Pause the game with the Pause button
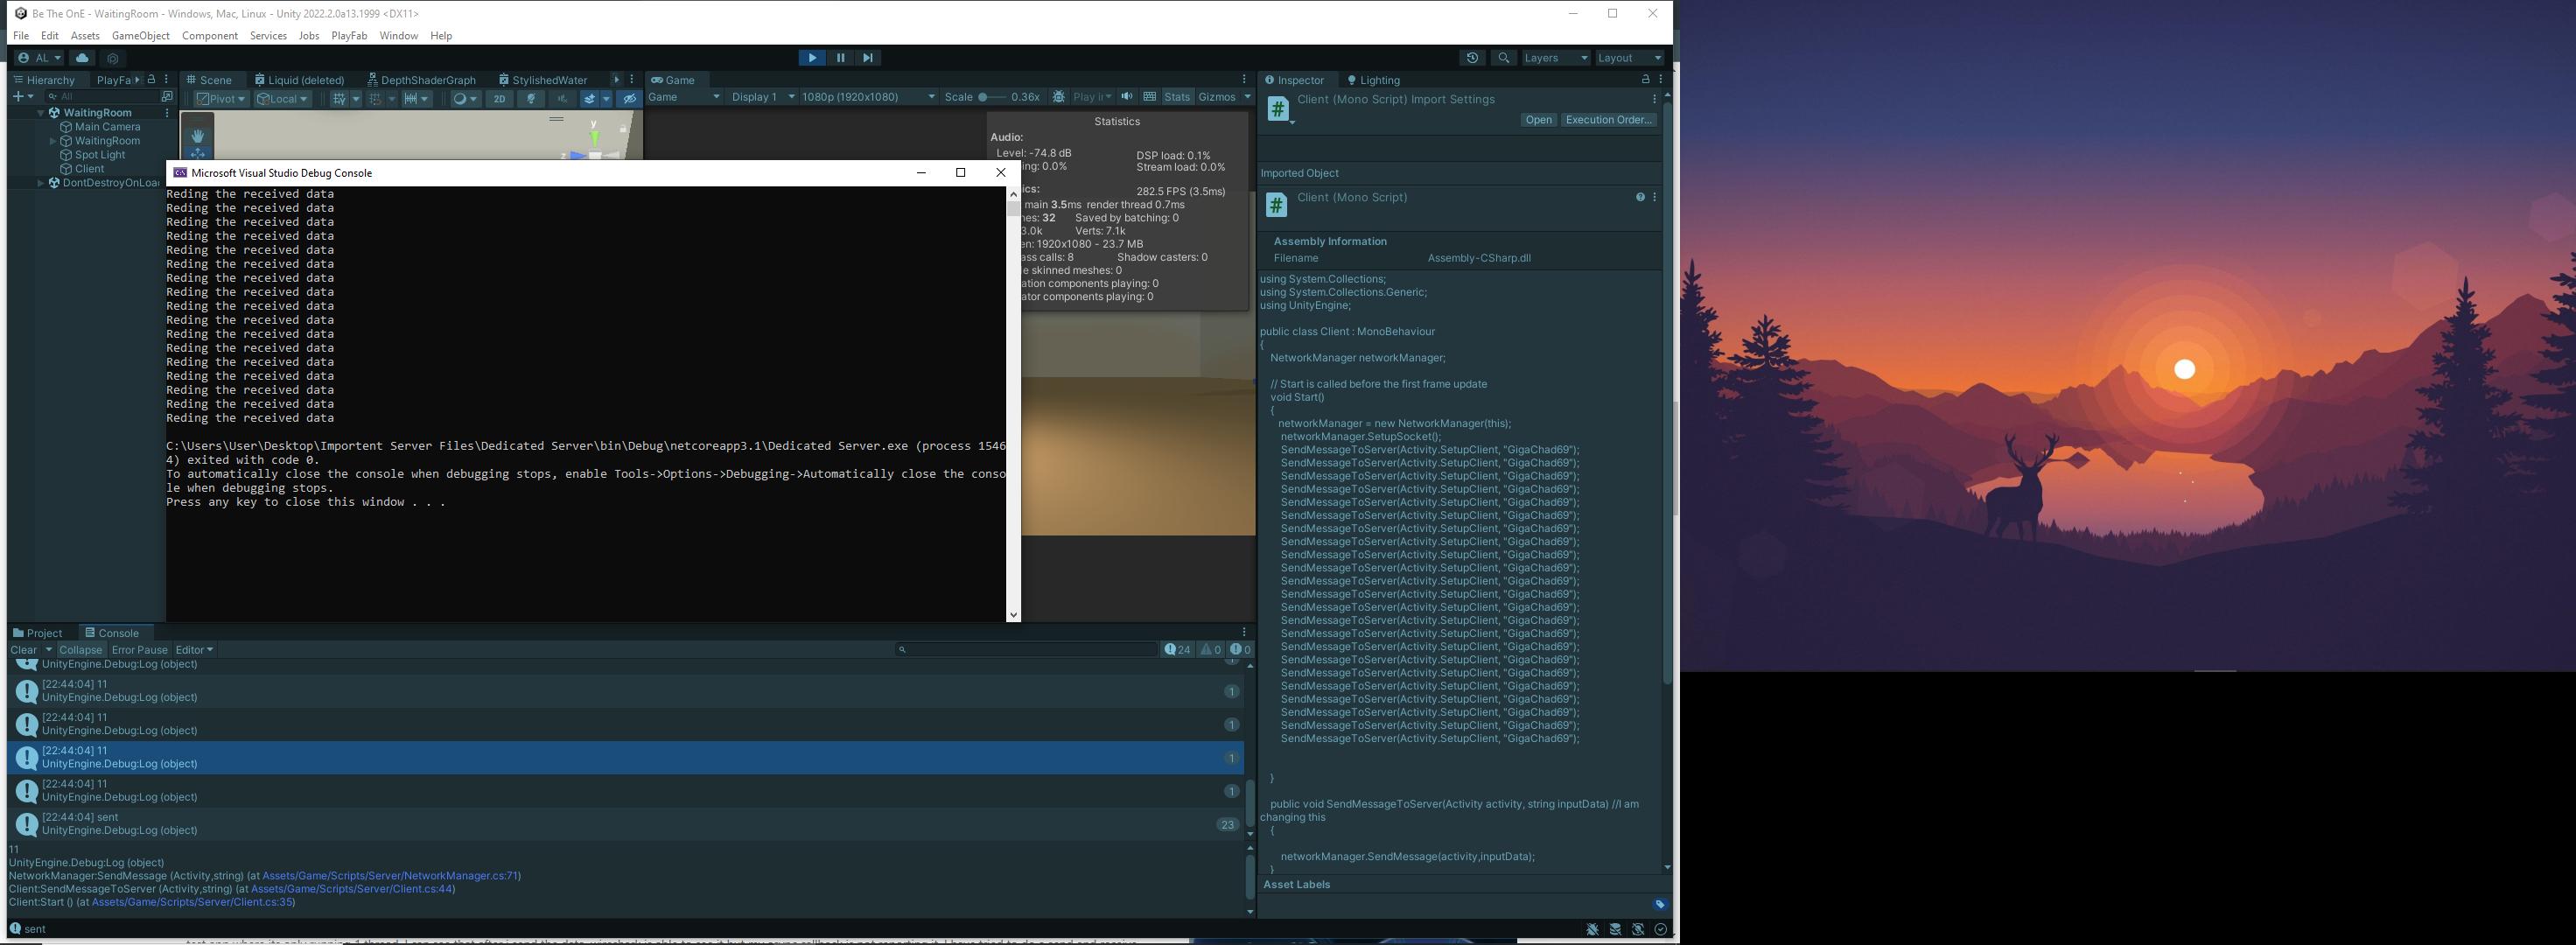The image size is (2576, 945). (x=840, y=58)
